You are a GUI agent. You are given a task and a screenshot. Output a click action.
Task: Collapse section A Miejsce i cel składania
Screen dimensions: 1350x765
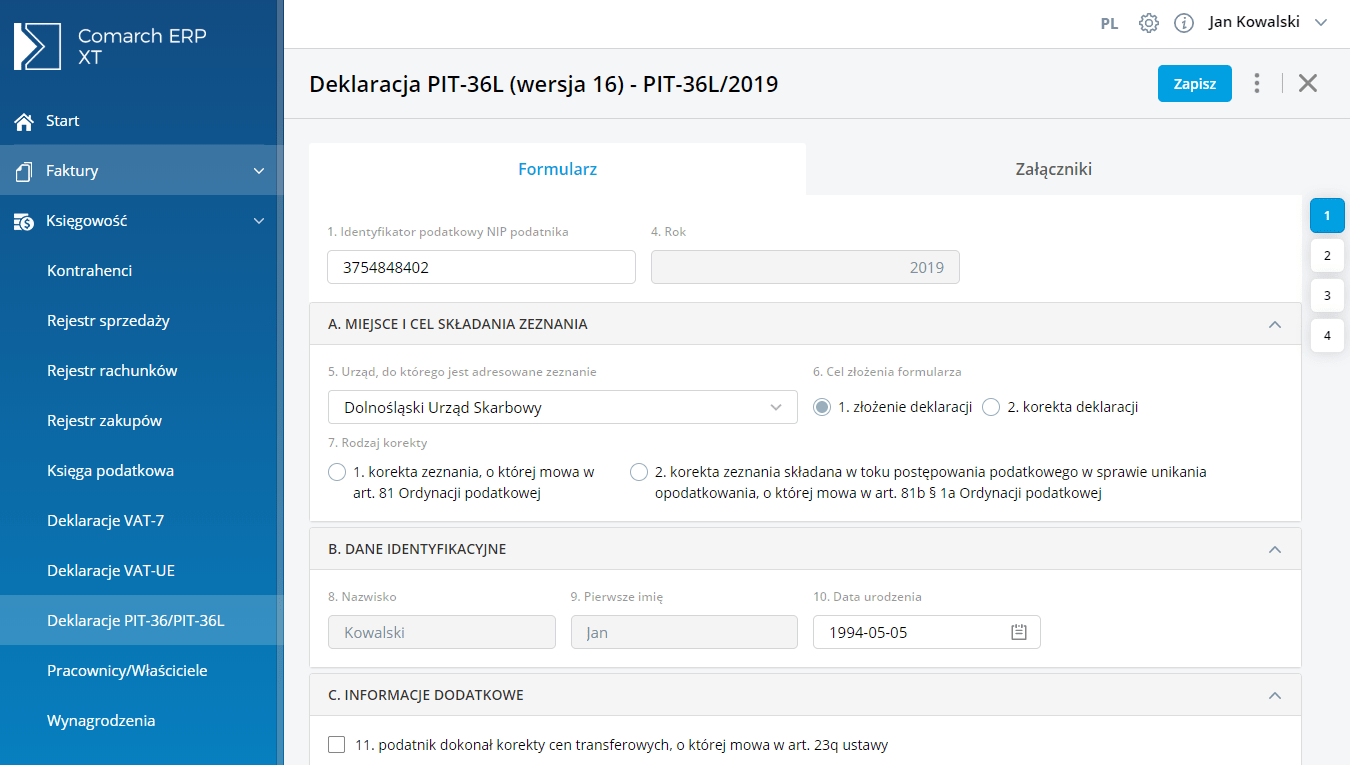click(1274, 324)
